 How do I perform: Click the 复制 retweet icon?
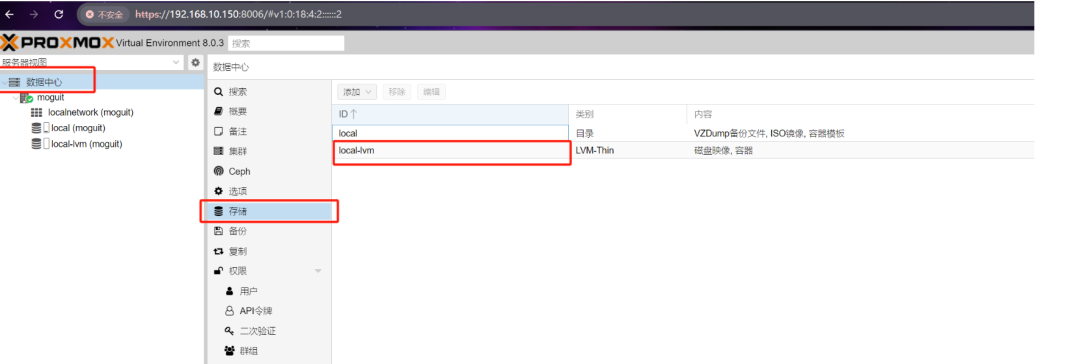(x=218, y=252)
